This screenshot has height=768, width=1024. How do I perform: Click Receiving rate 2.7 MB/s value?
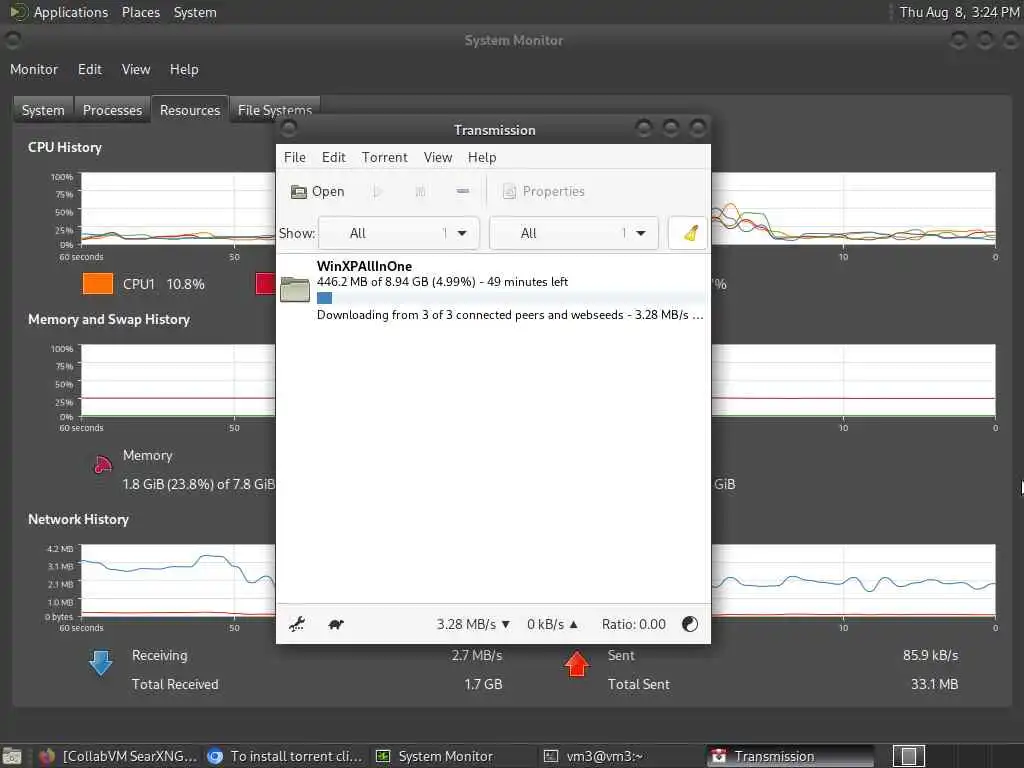[x=477, y=655]
